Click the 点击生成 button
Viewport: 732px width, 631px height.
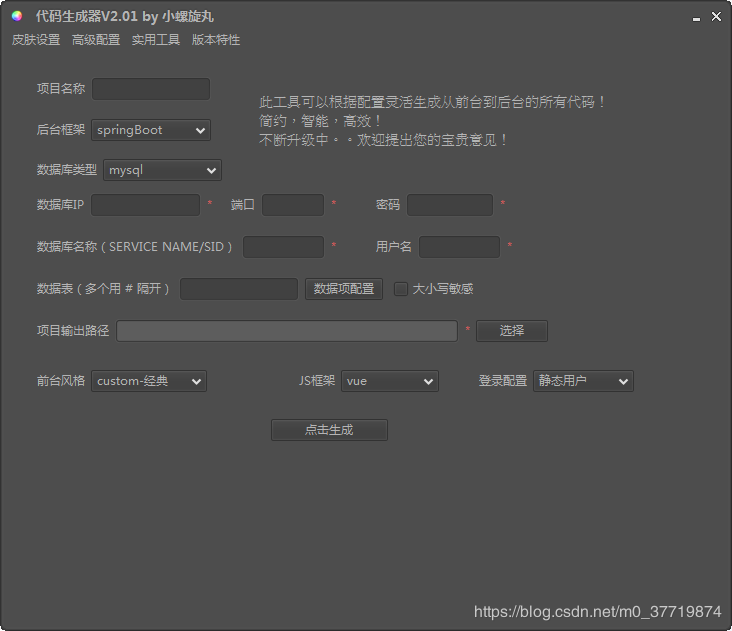tap(329, 430)
